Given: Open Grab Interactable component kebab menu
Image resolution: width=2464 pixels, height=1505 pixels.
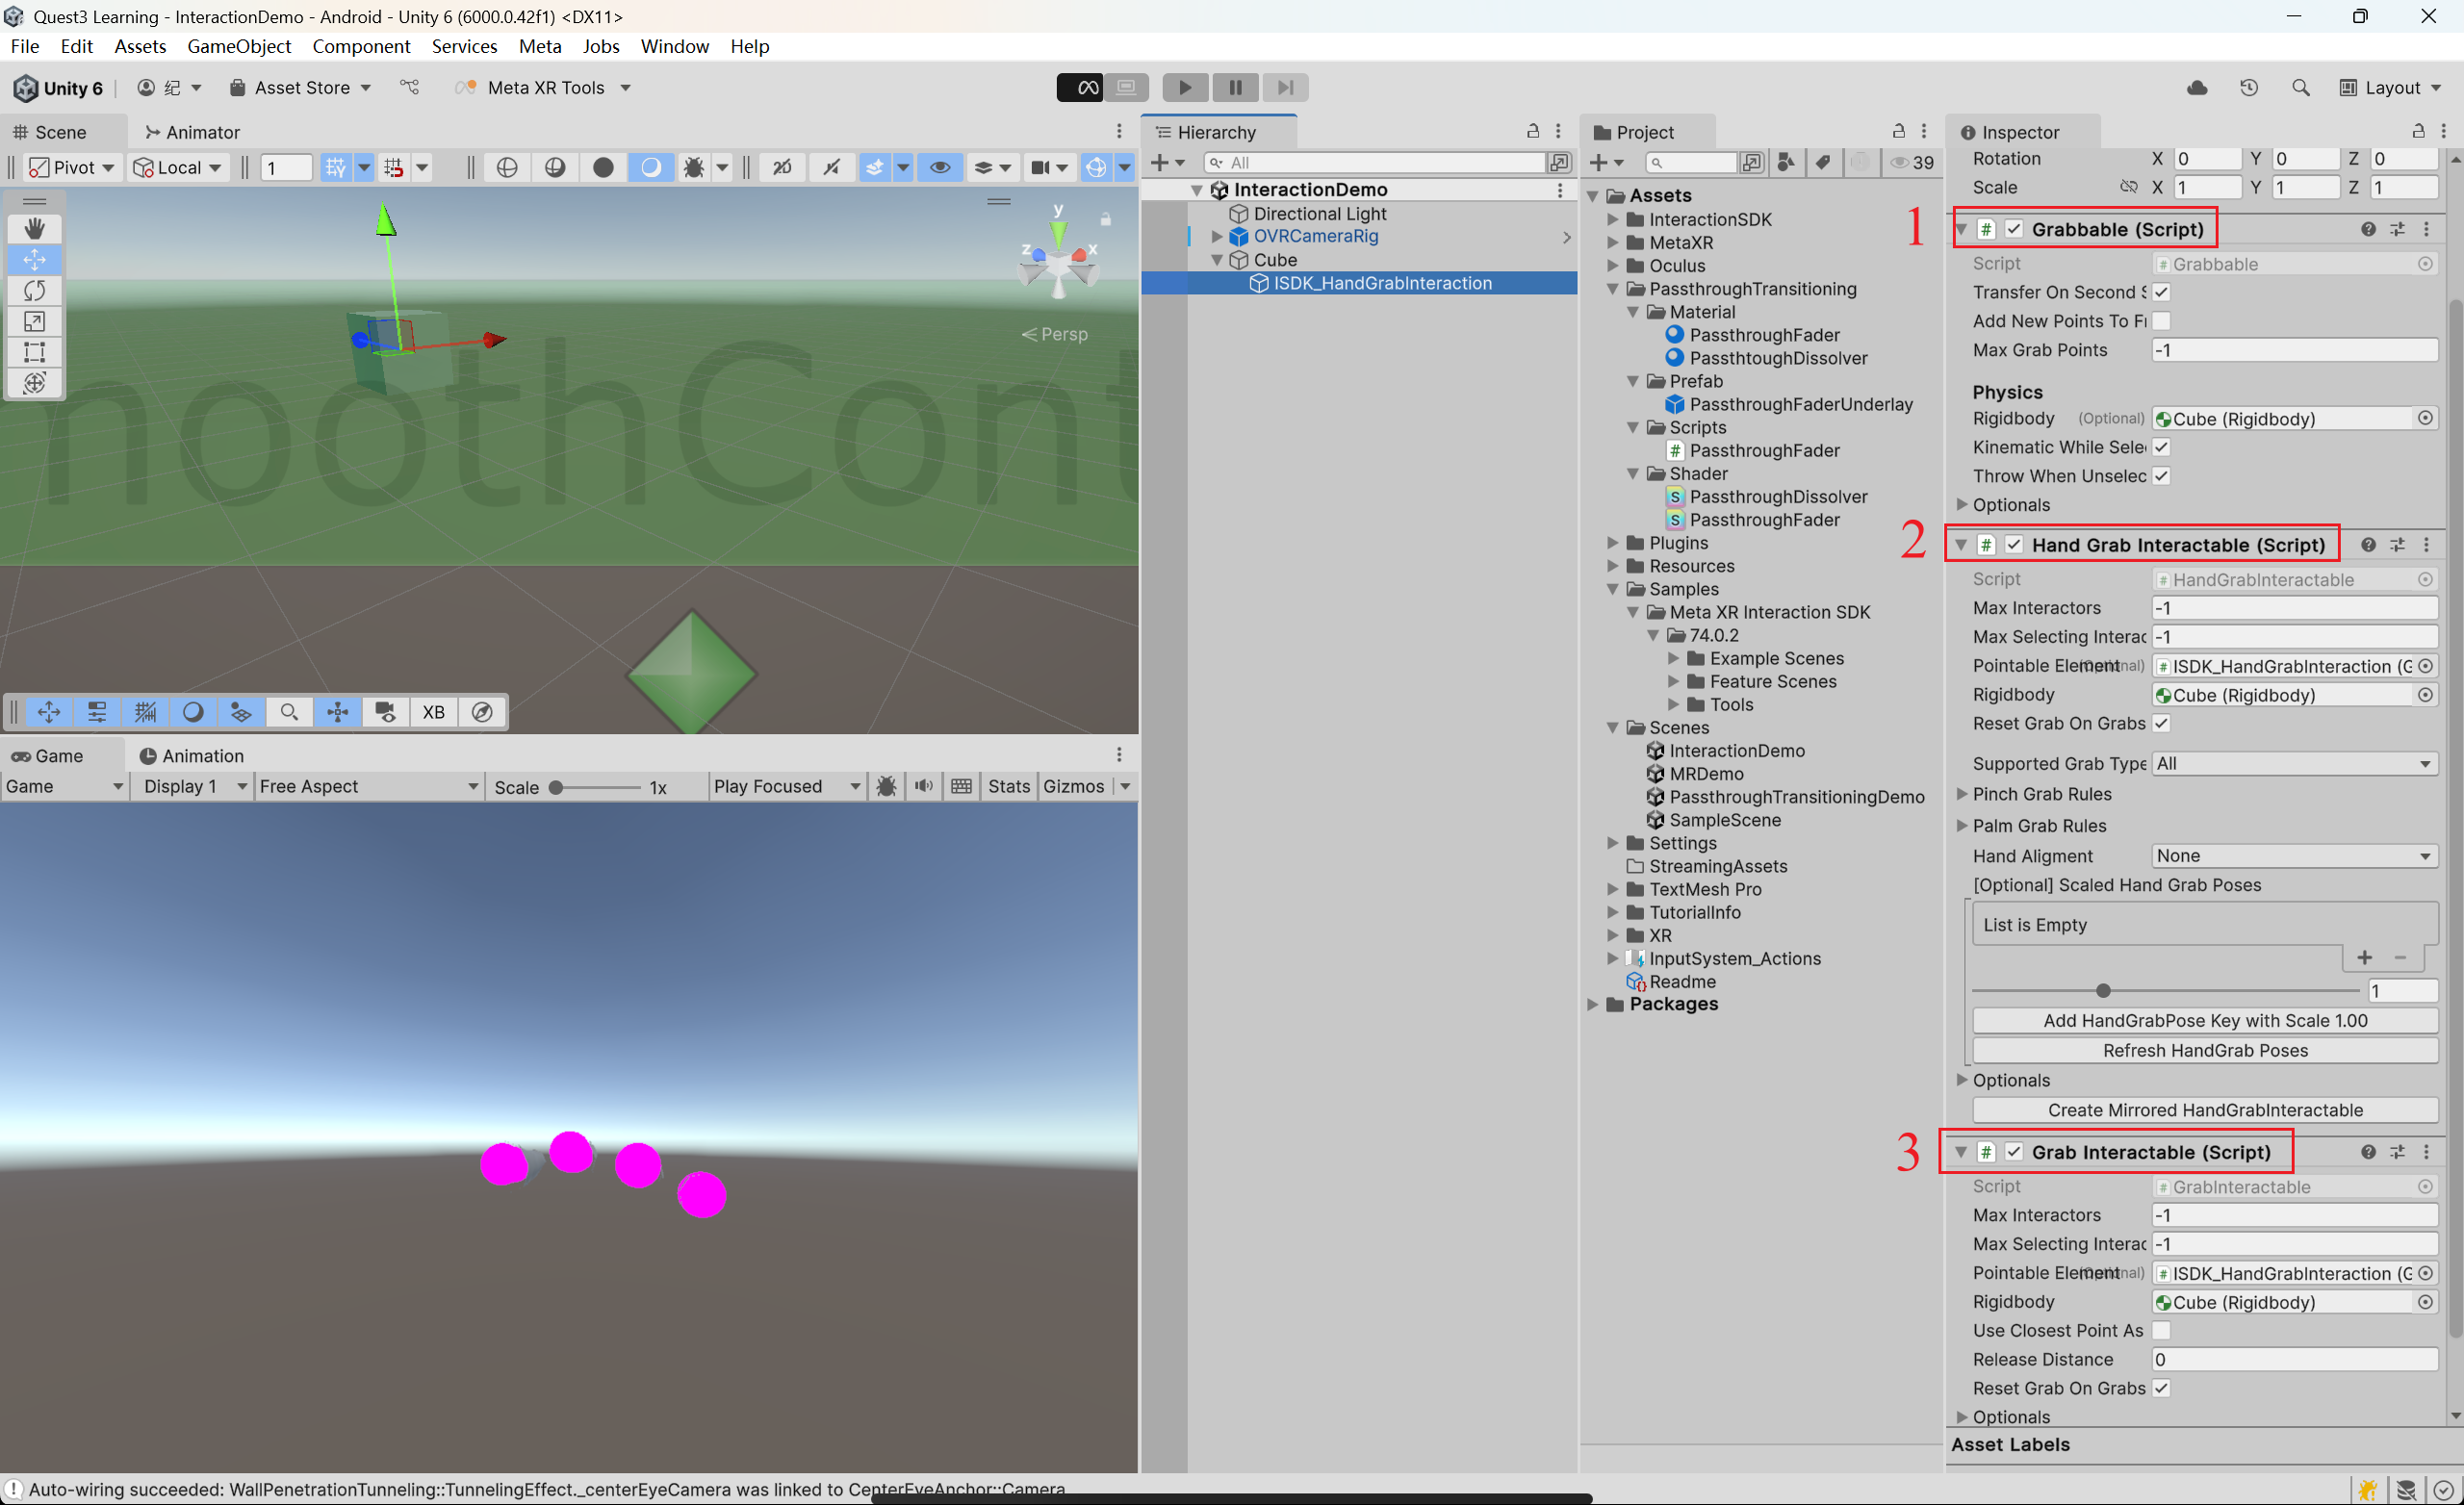Looking at the screenshot, I should (2427, 1152).
